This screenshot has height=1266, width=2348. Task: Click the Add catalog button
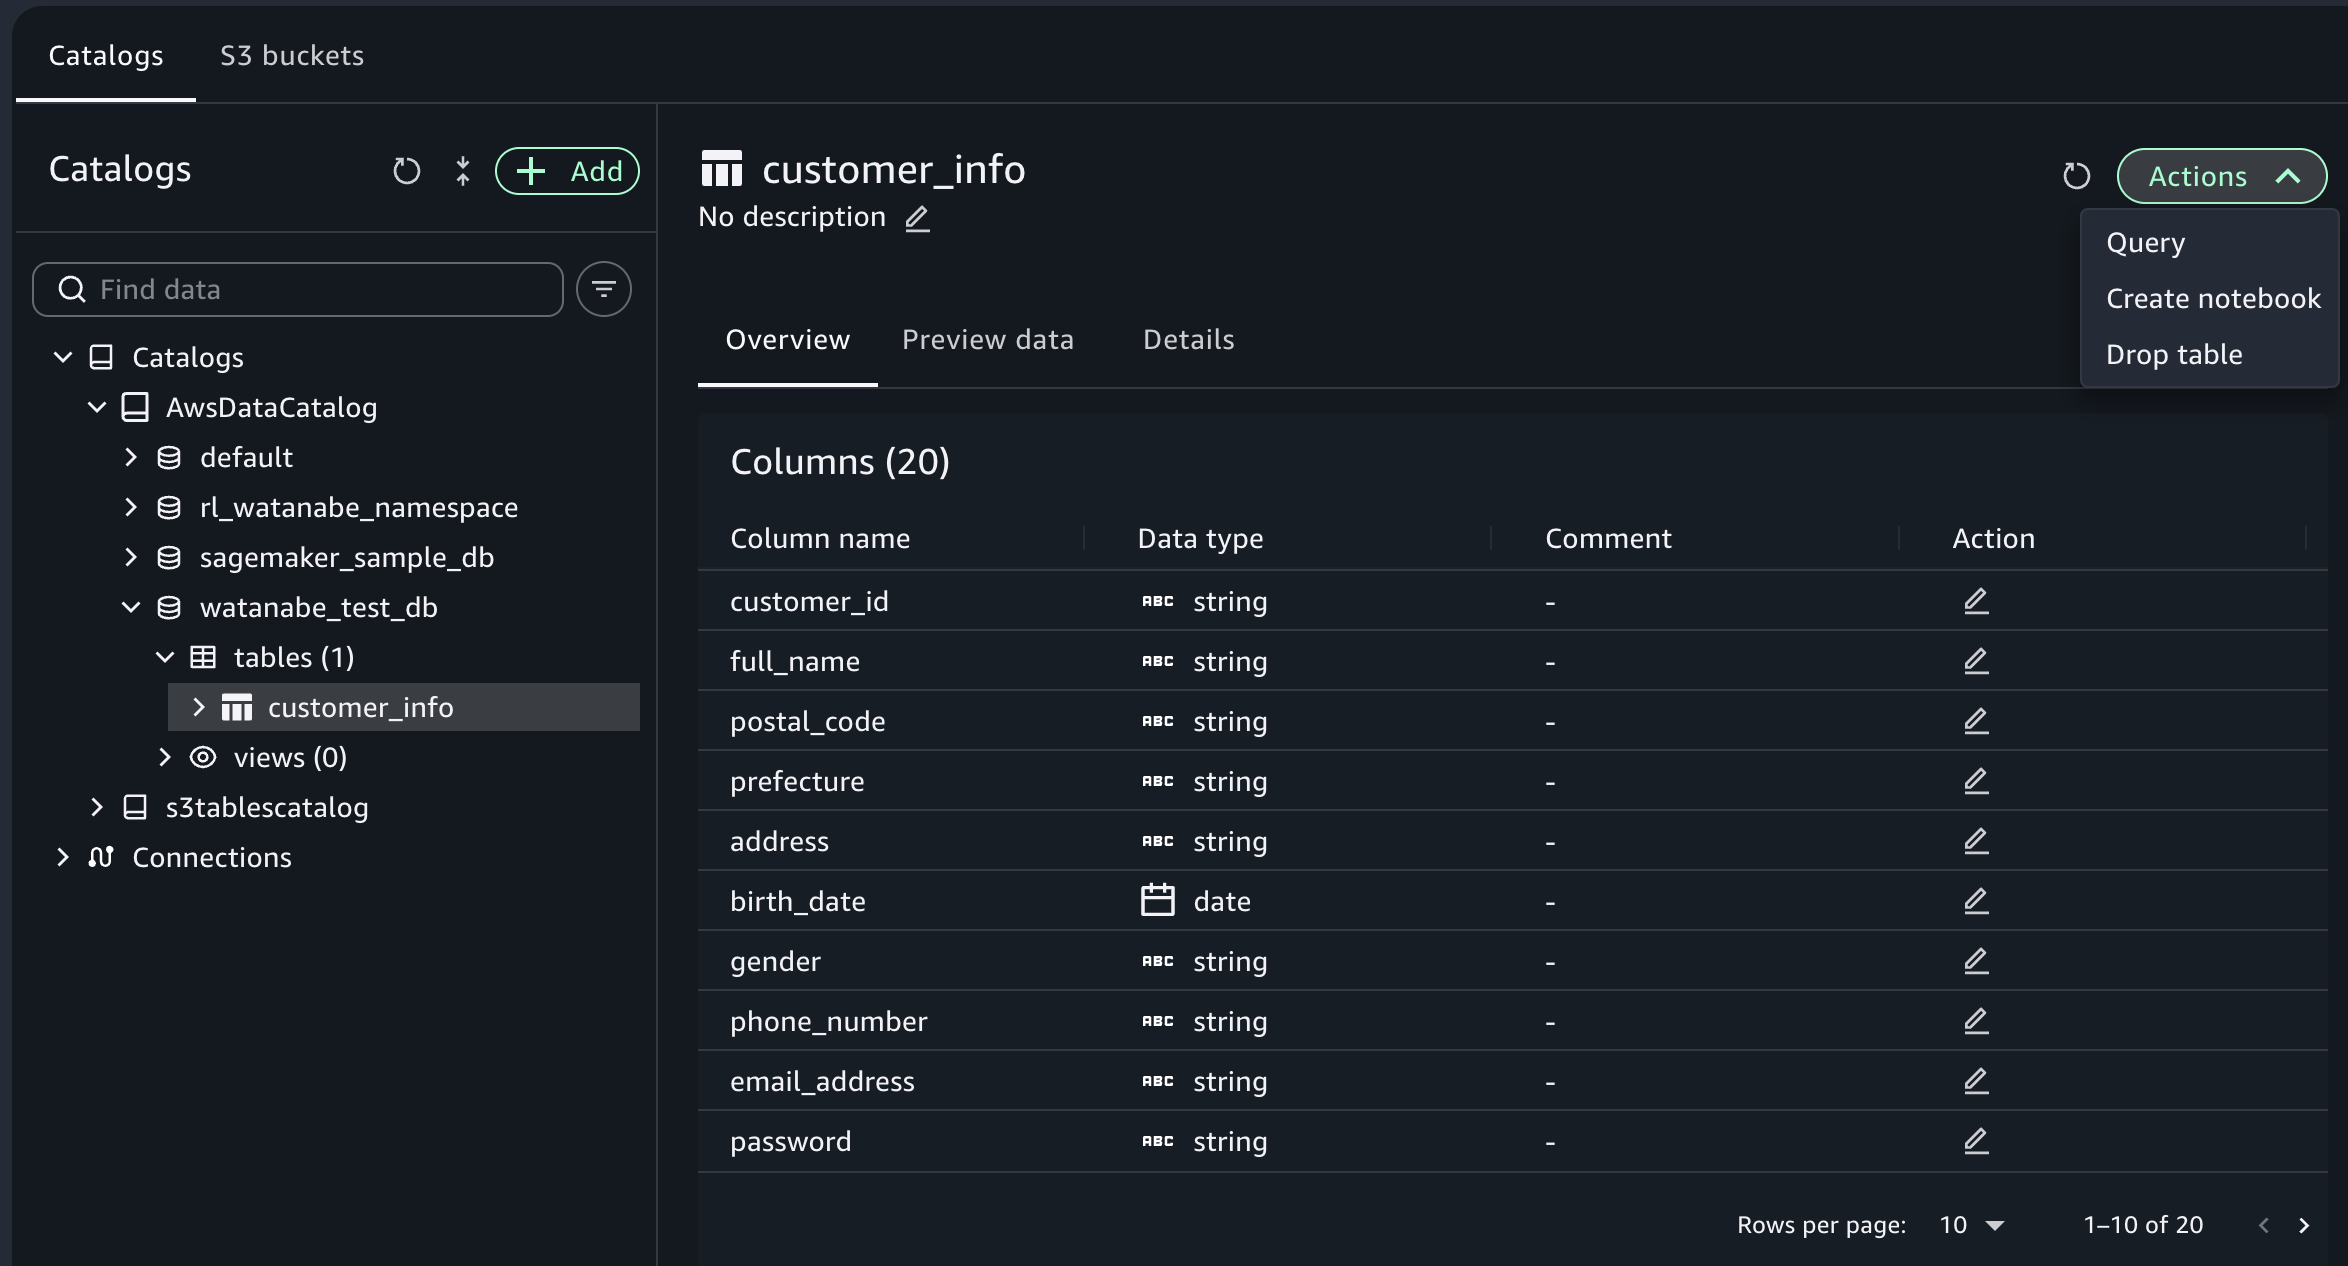pos(567,171)
